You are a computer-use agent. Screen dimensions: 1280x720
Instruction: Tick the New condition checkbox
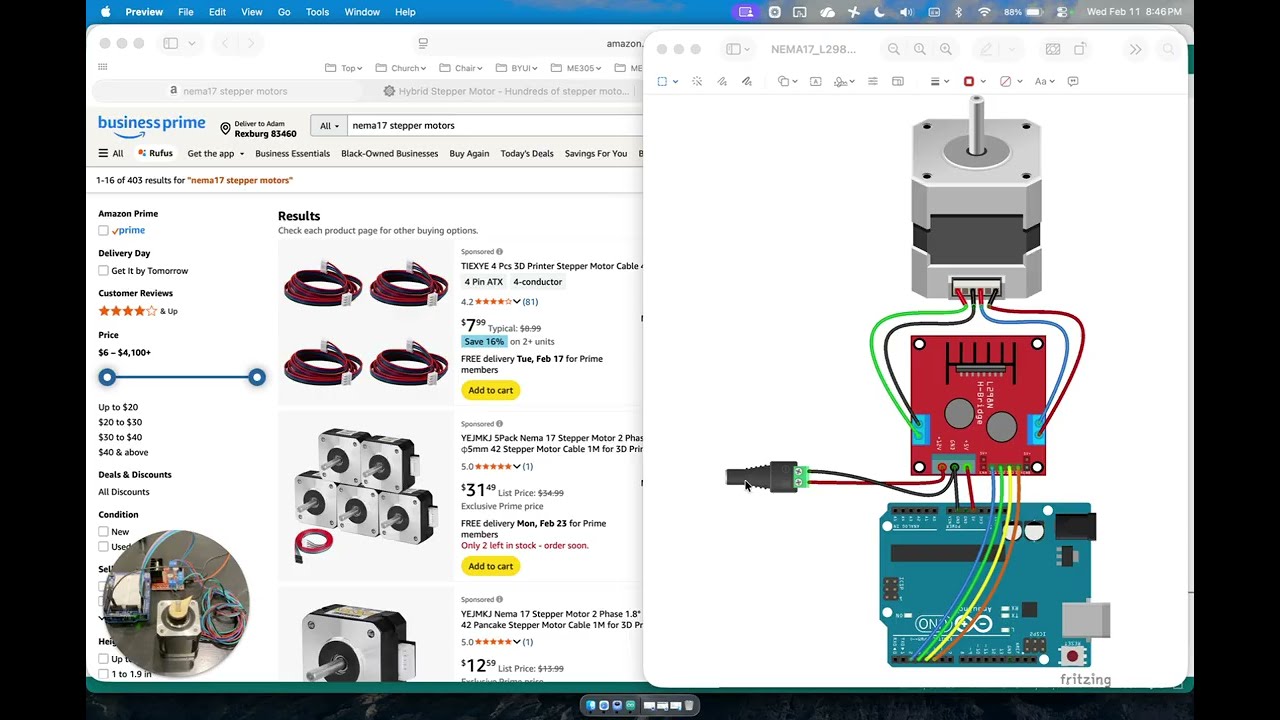click(x=103, y=532)
